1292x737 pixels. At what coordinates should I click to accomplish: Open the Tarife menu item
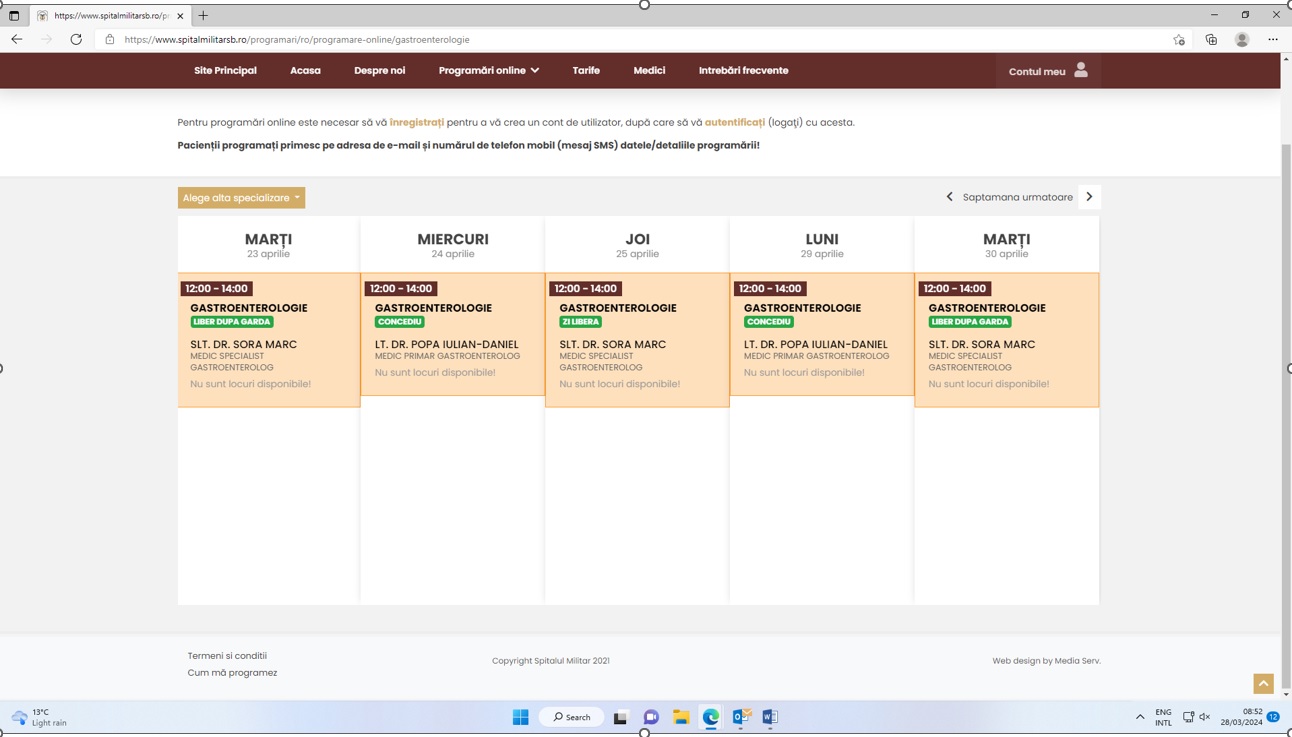click(x=586, y=71)
